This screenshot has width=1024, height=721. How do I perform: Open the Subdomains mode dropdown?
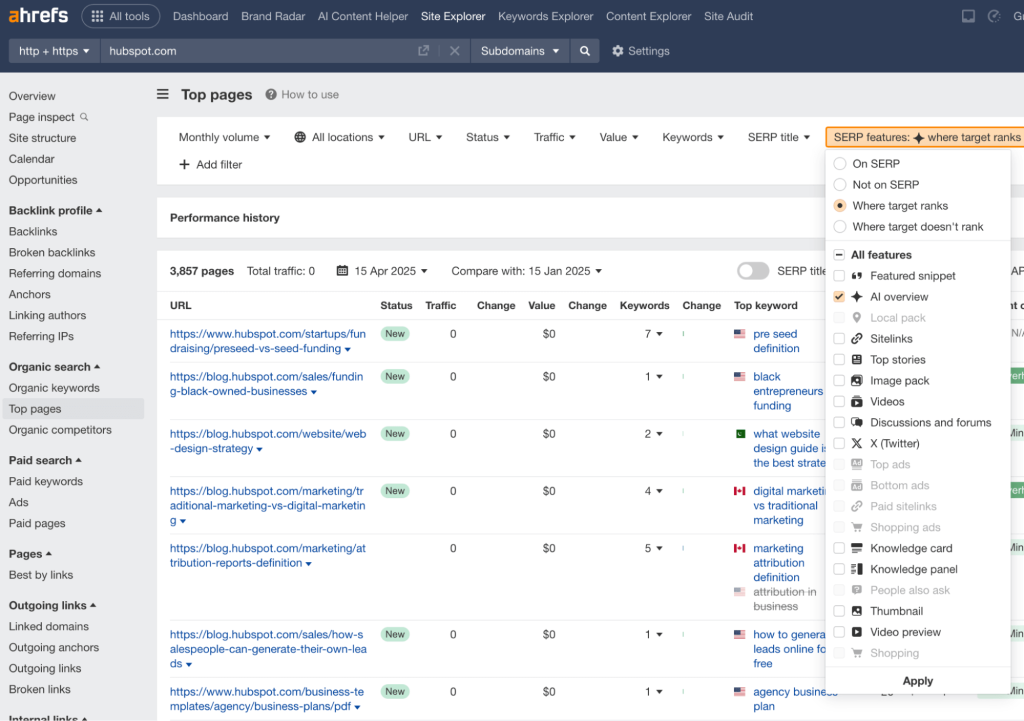tap(520, 51)
